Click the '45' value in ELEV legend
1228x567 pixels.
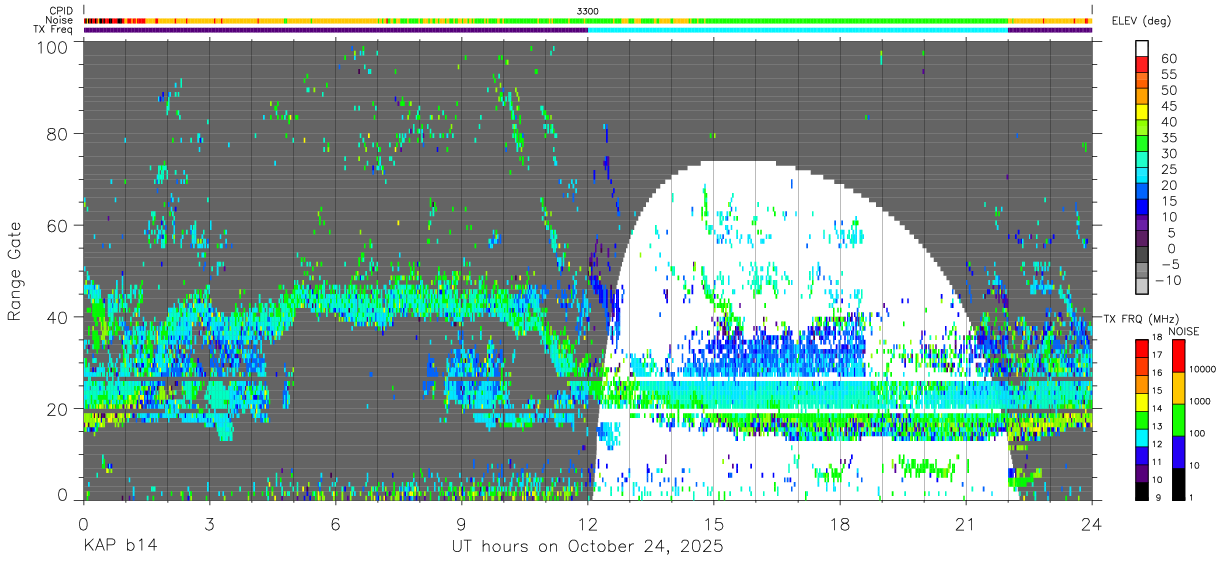[x=1169, y=106]
